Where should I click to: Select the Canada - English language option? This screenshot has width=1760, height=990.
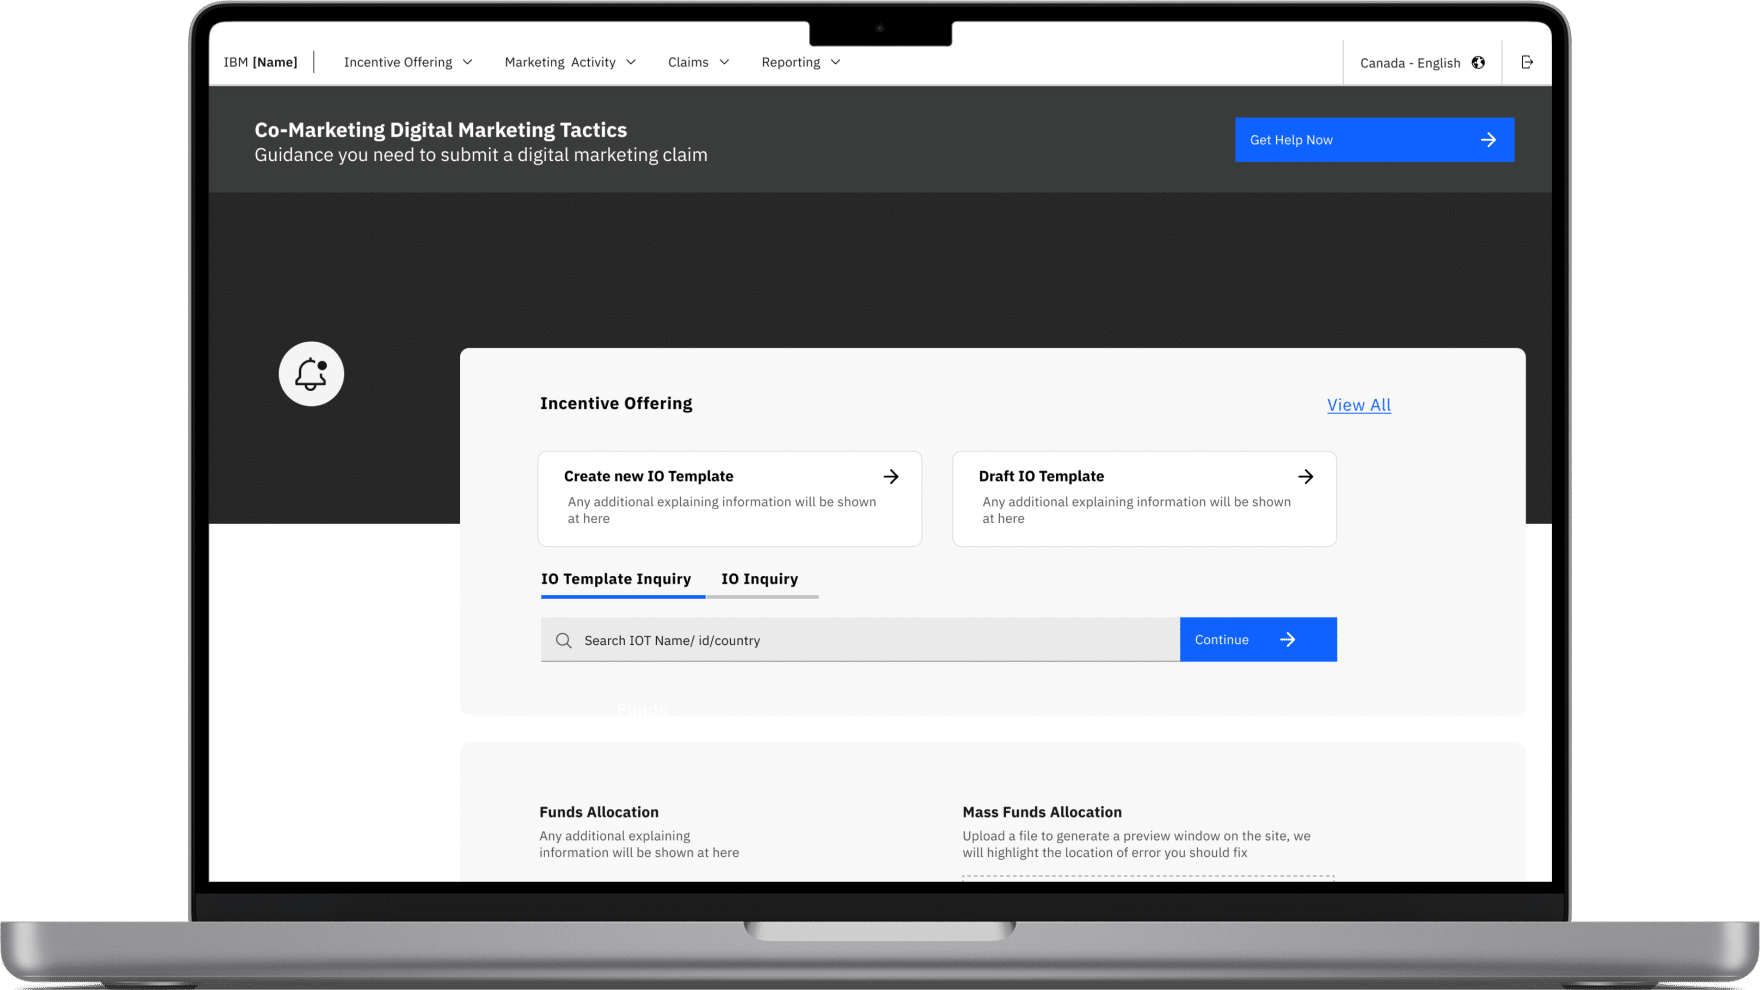click(x=1409, y=62)
